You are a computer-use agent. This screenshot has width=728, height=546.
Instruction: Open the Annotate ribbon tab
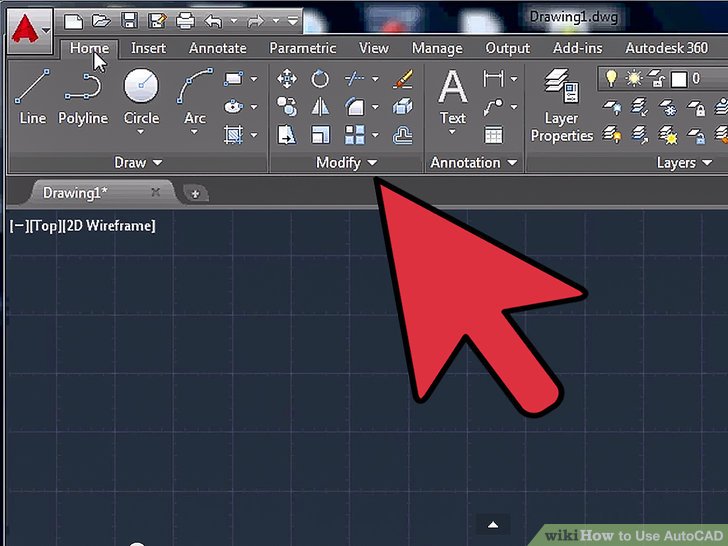tap(217, 47)
